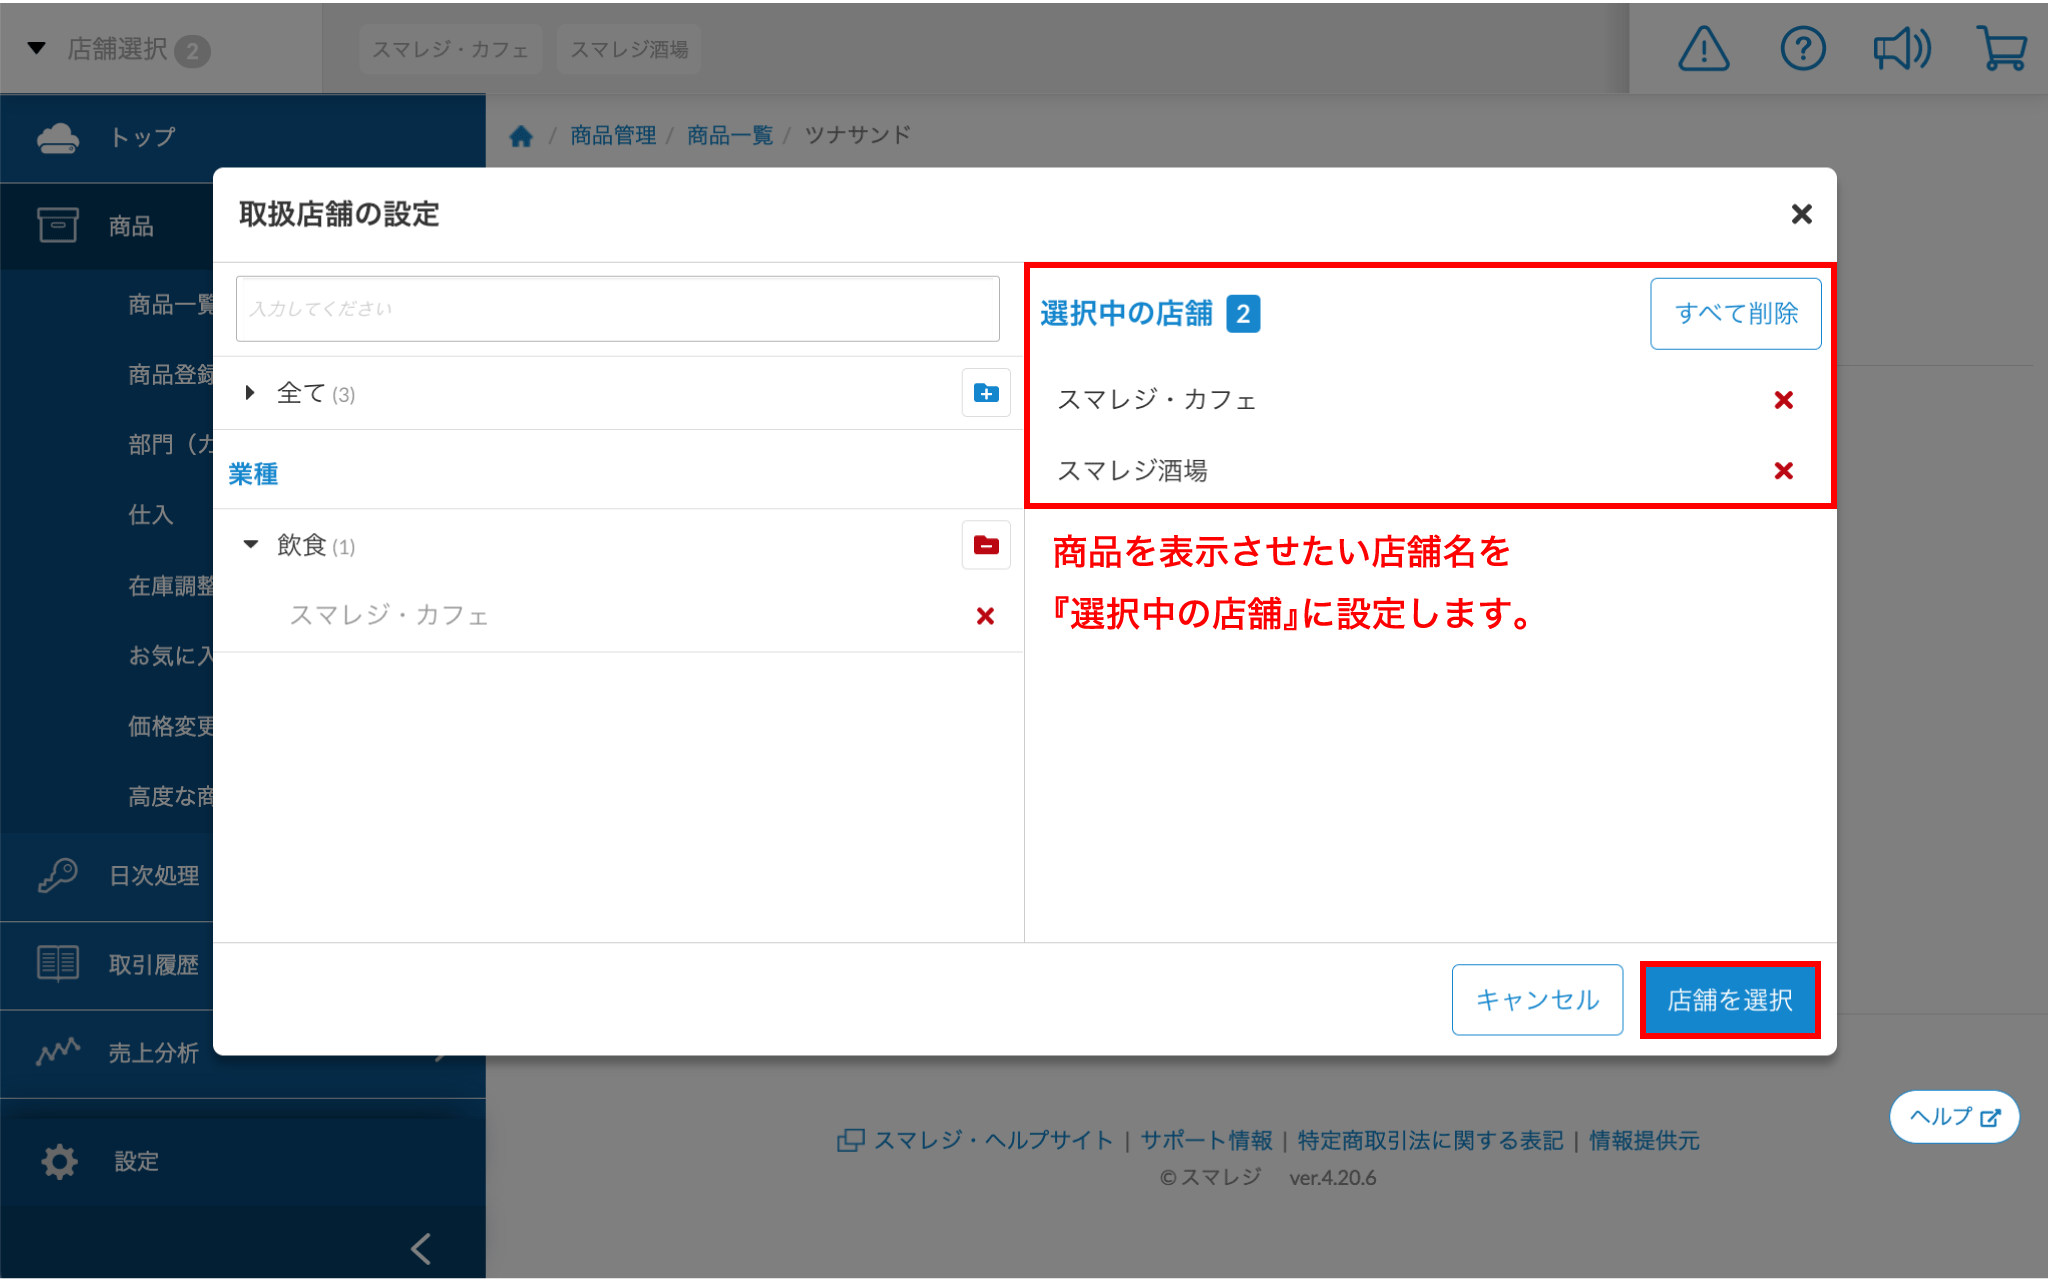The height and width of the screenshot is (1280, 2048).
Task: Click the キャンセル button
Action: point(1537,1000)
